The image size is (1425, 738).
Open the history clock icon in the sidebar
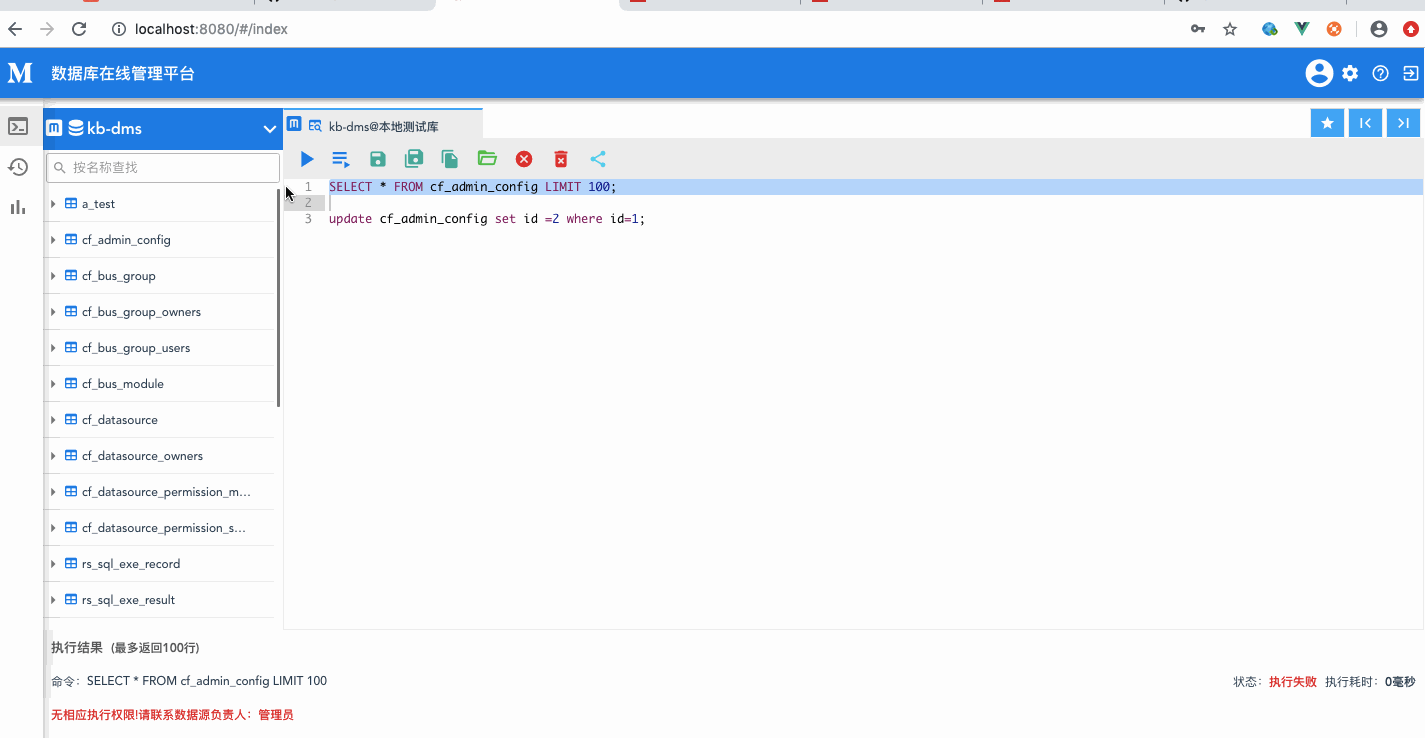point(18,167)
